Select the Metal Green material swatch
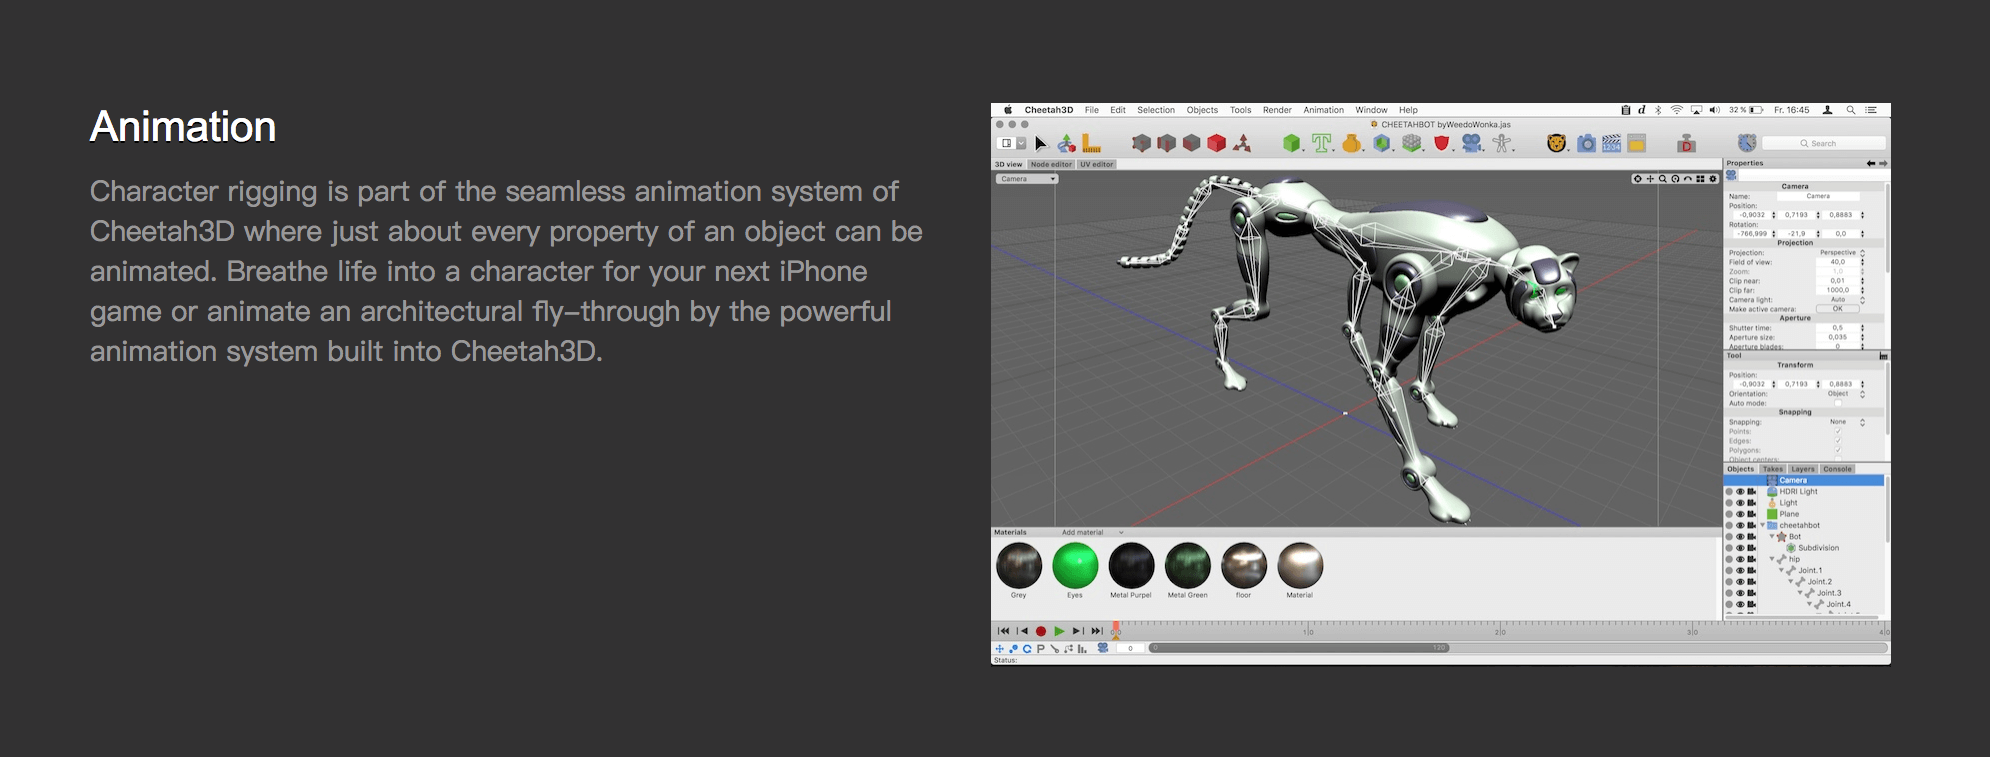The width and height of the screenshot is (1990, 757). (1187, 566)
